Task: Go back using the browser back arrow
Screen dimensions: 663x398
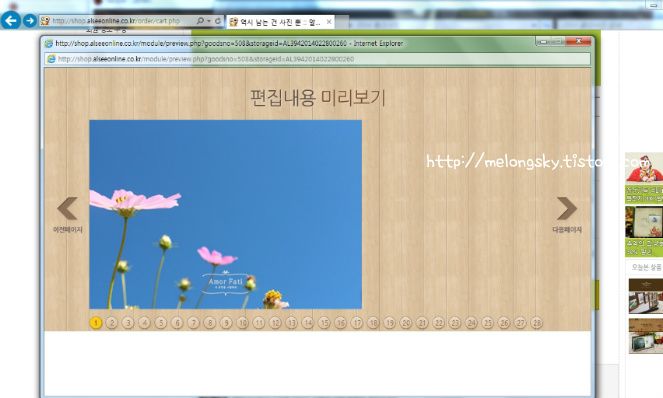Action: tap(11, 20)
